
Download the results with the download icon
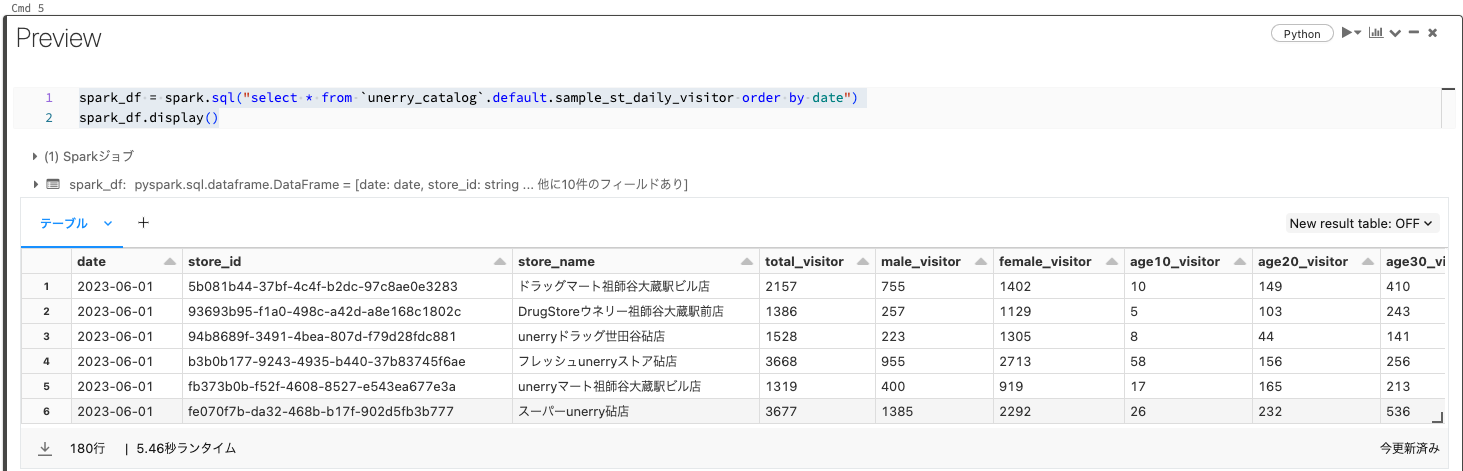point(45,449)
